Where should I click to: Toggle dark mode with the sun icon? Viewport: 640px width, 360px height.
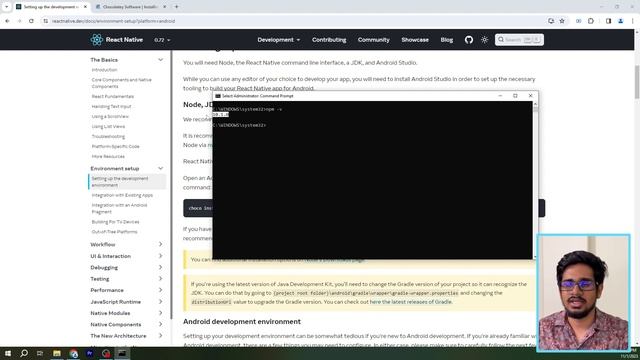[484, 40]
